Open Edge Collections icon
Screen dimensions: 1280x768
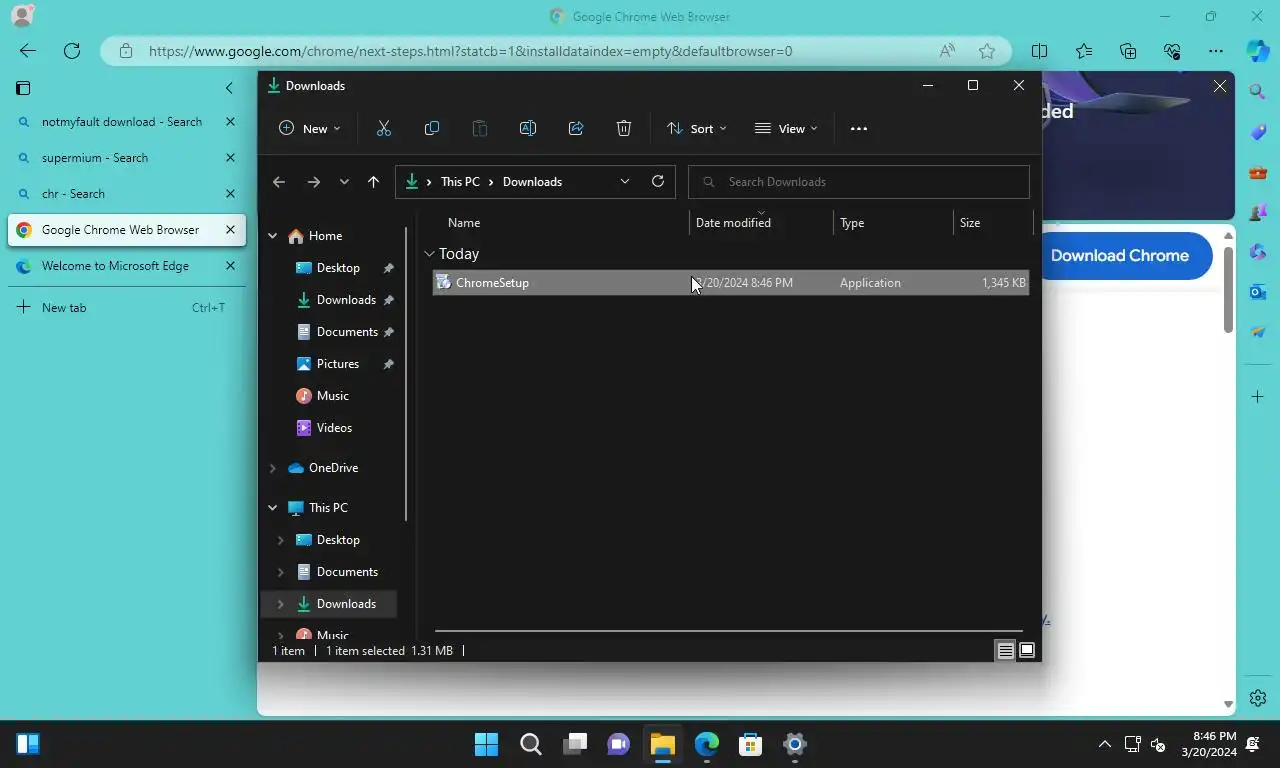1128,51
